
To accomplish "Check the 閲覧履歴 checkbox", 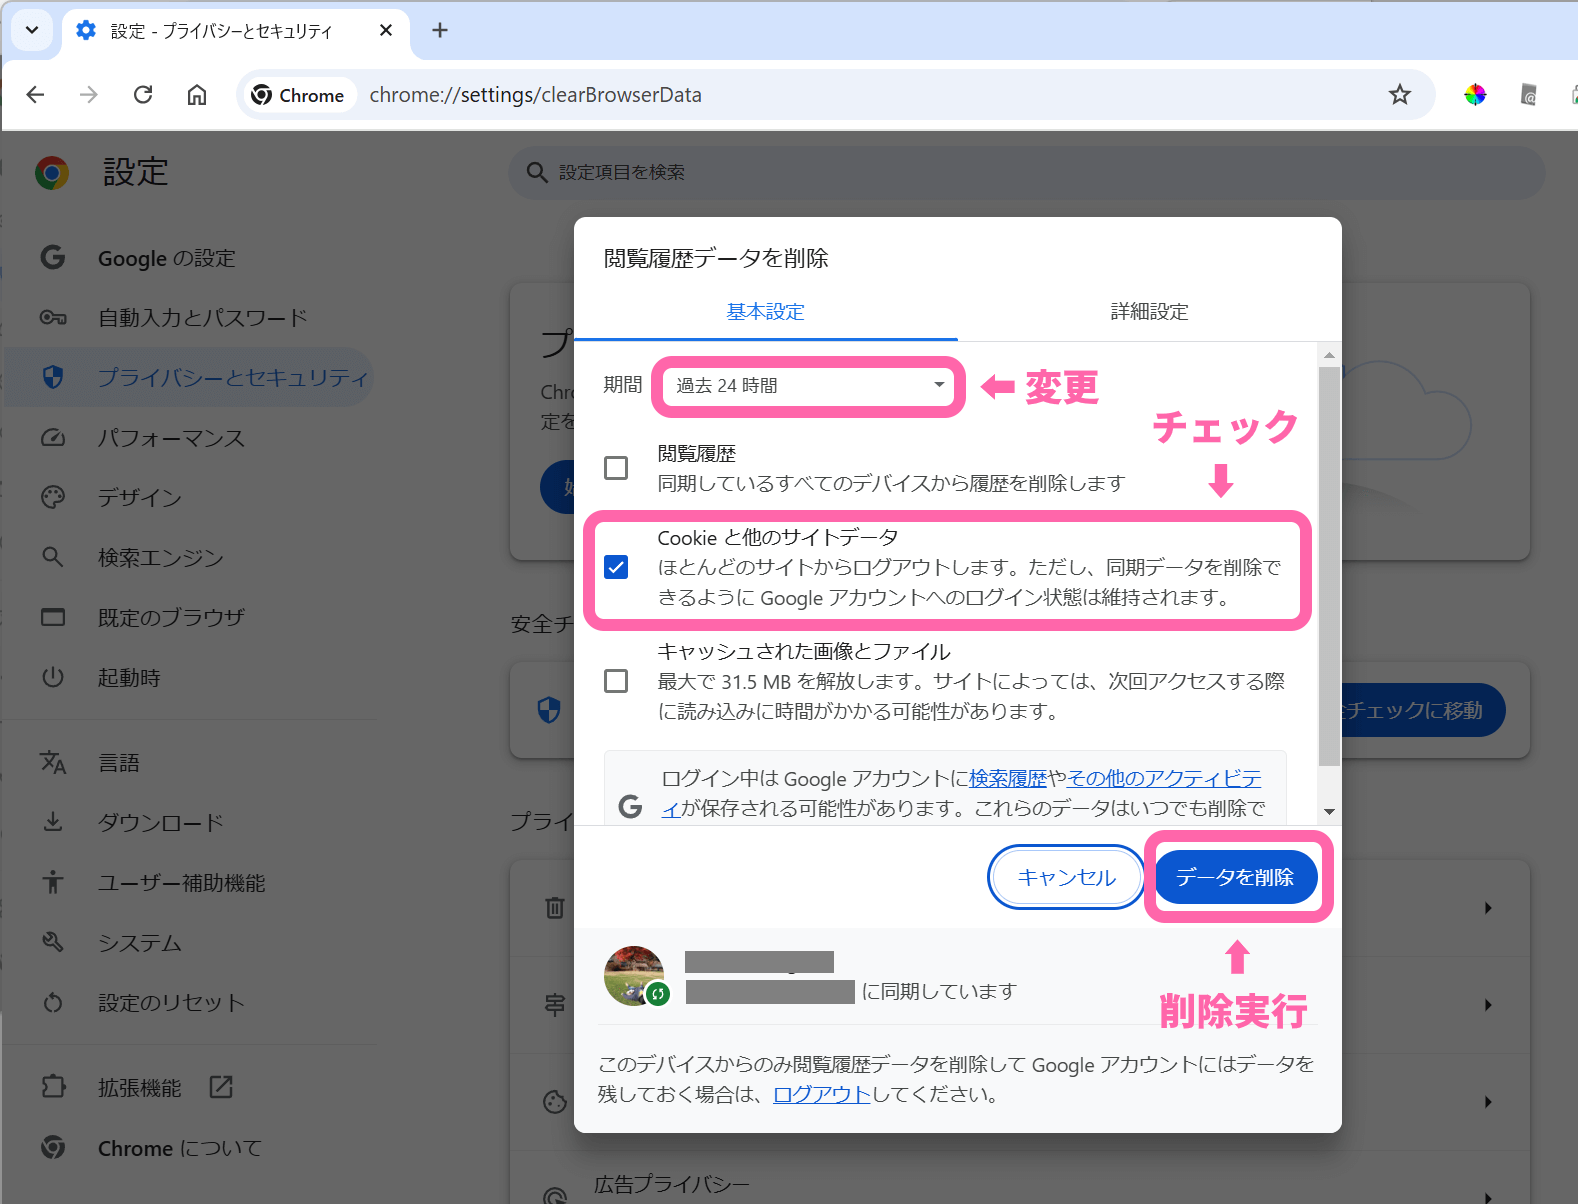I will pyautogui.click(x=616, y=468).
